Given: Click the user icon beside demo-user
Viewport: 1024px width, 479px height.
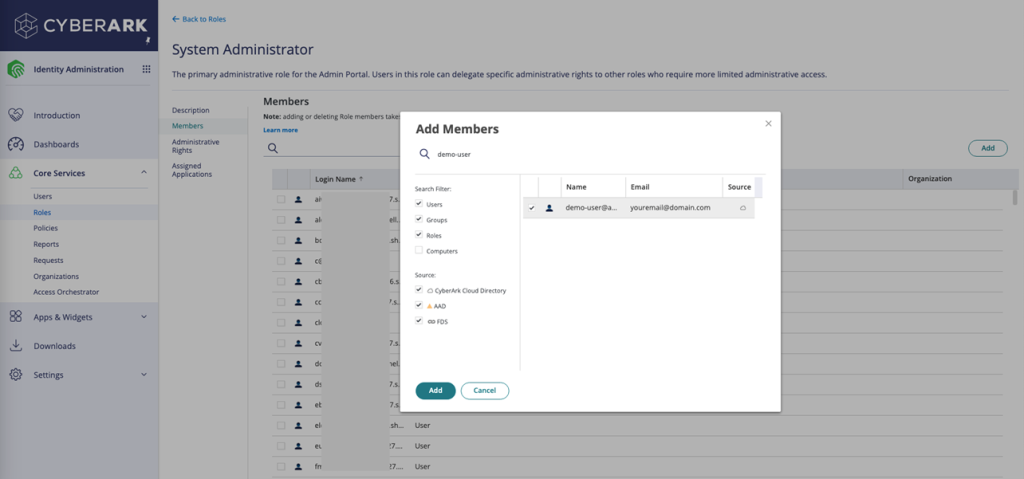Looking at the screenshot, I should [549, 208].
